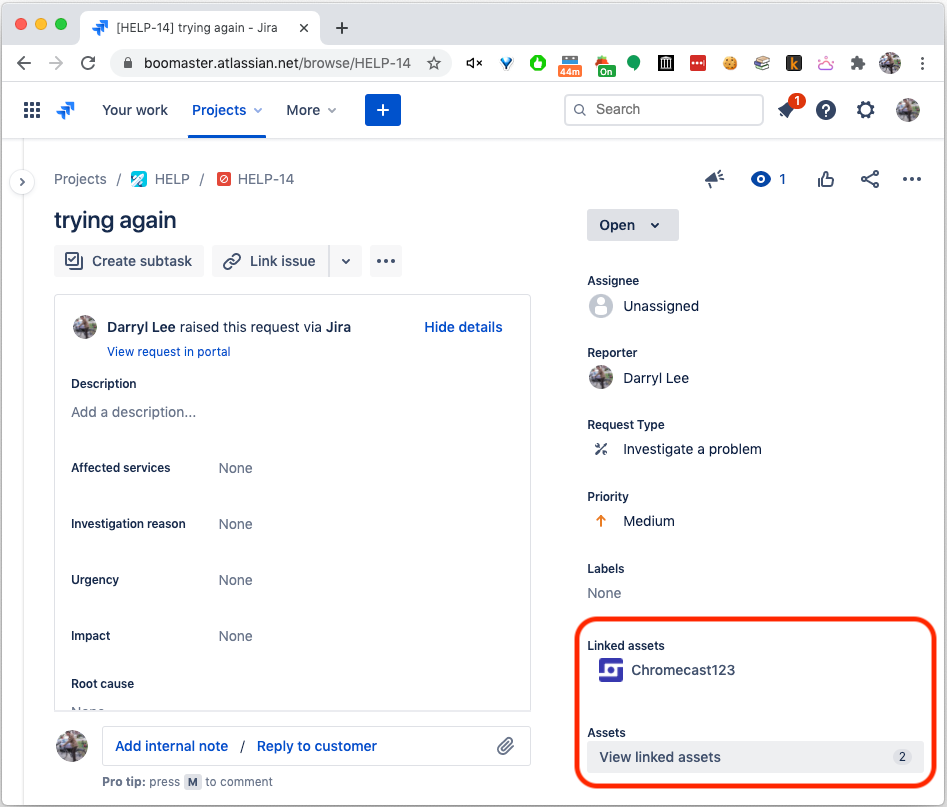The height and width of the screenshot is (807, 947).
Task: Click the issue title trying again
Action: click(115, 220)
